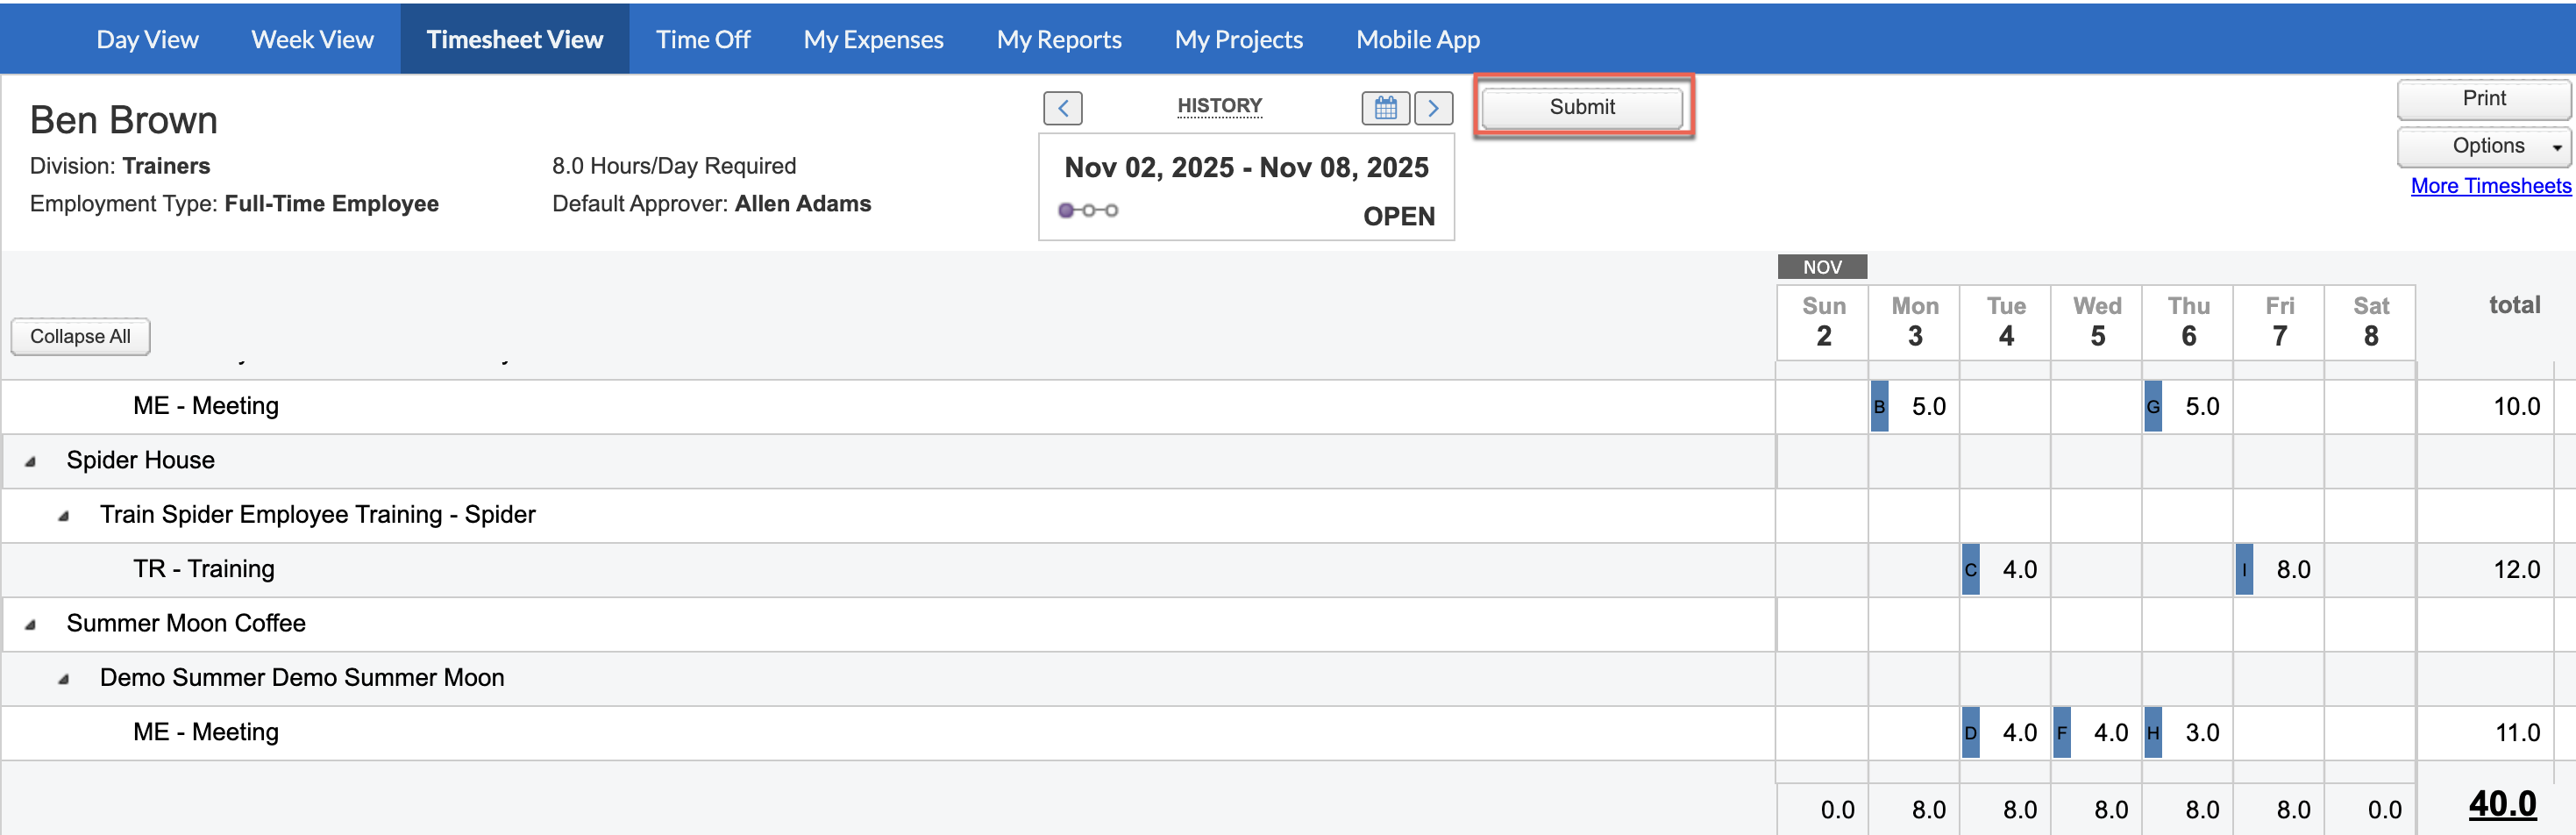Collapse Demo Summer Demo Summer Moon project

[x=64, y=679]
